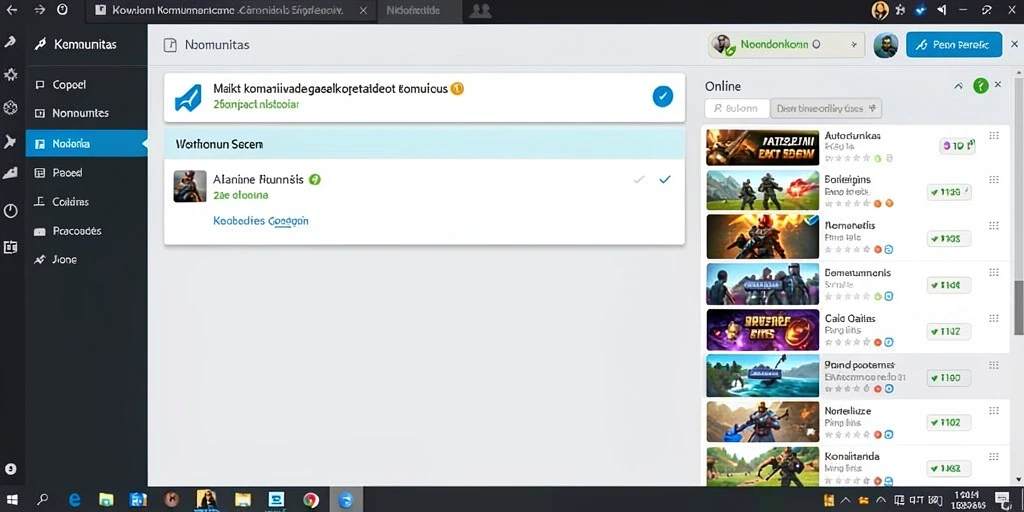Screen dimensions: 1024x512
Task: Open the Dem tinwo orliiry filter dropdown
Action: (826, 108)
